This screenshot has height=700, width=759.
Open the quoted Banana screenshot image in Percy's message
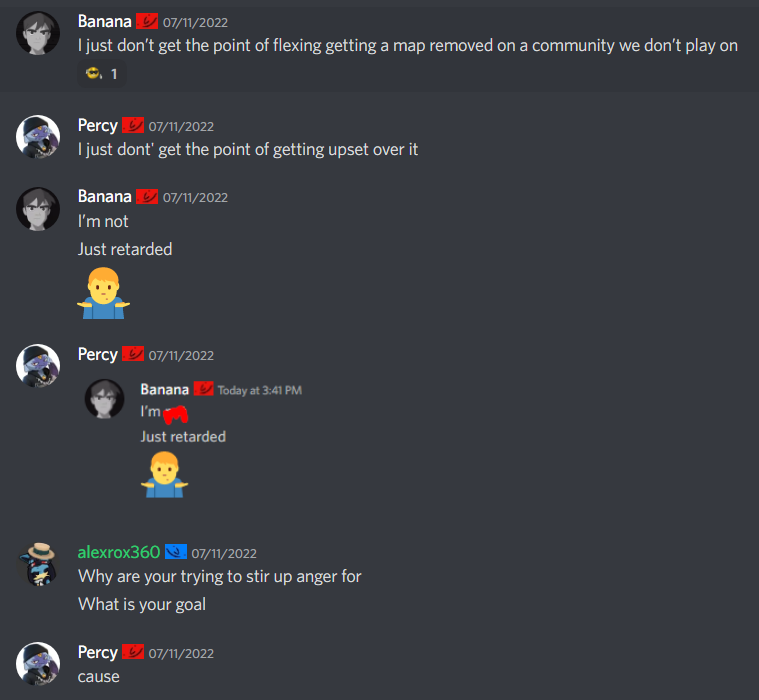click(194, 440)
